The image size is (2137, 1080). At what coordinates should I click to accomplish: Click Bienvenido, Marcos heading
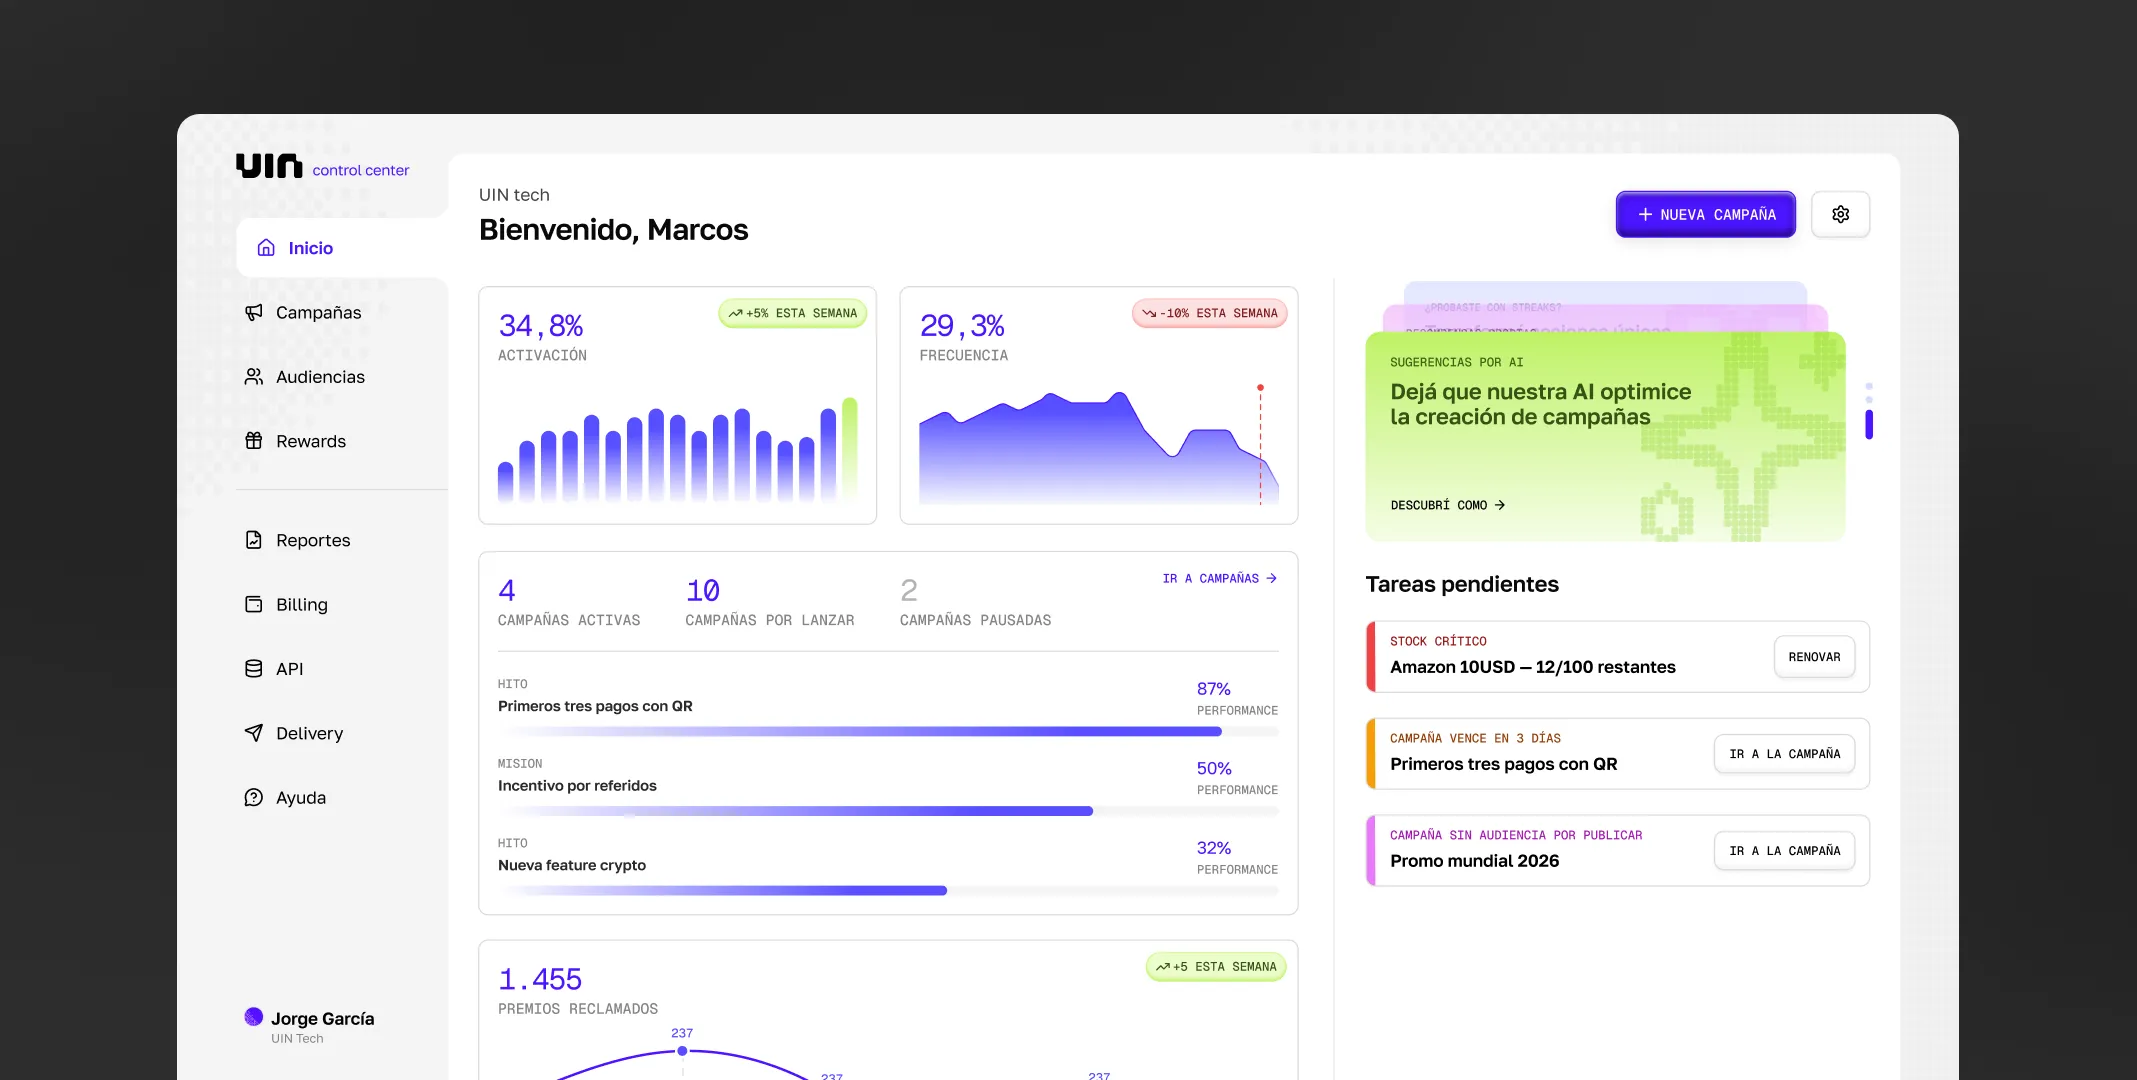(613, 230)
